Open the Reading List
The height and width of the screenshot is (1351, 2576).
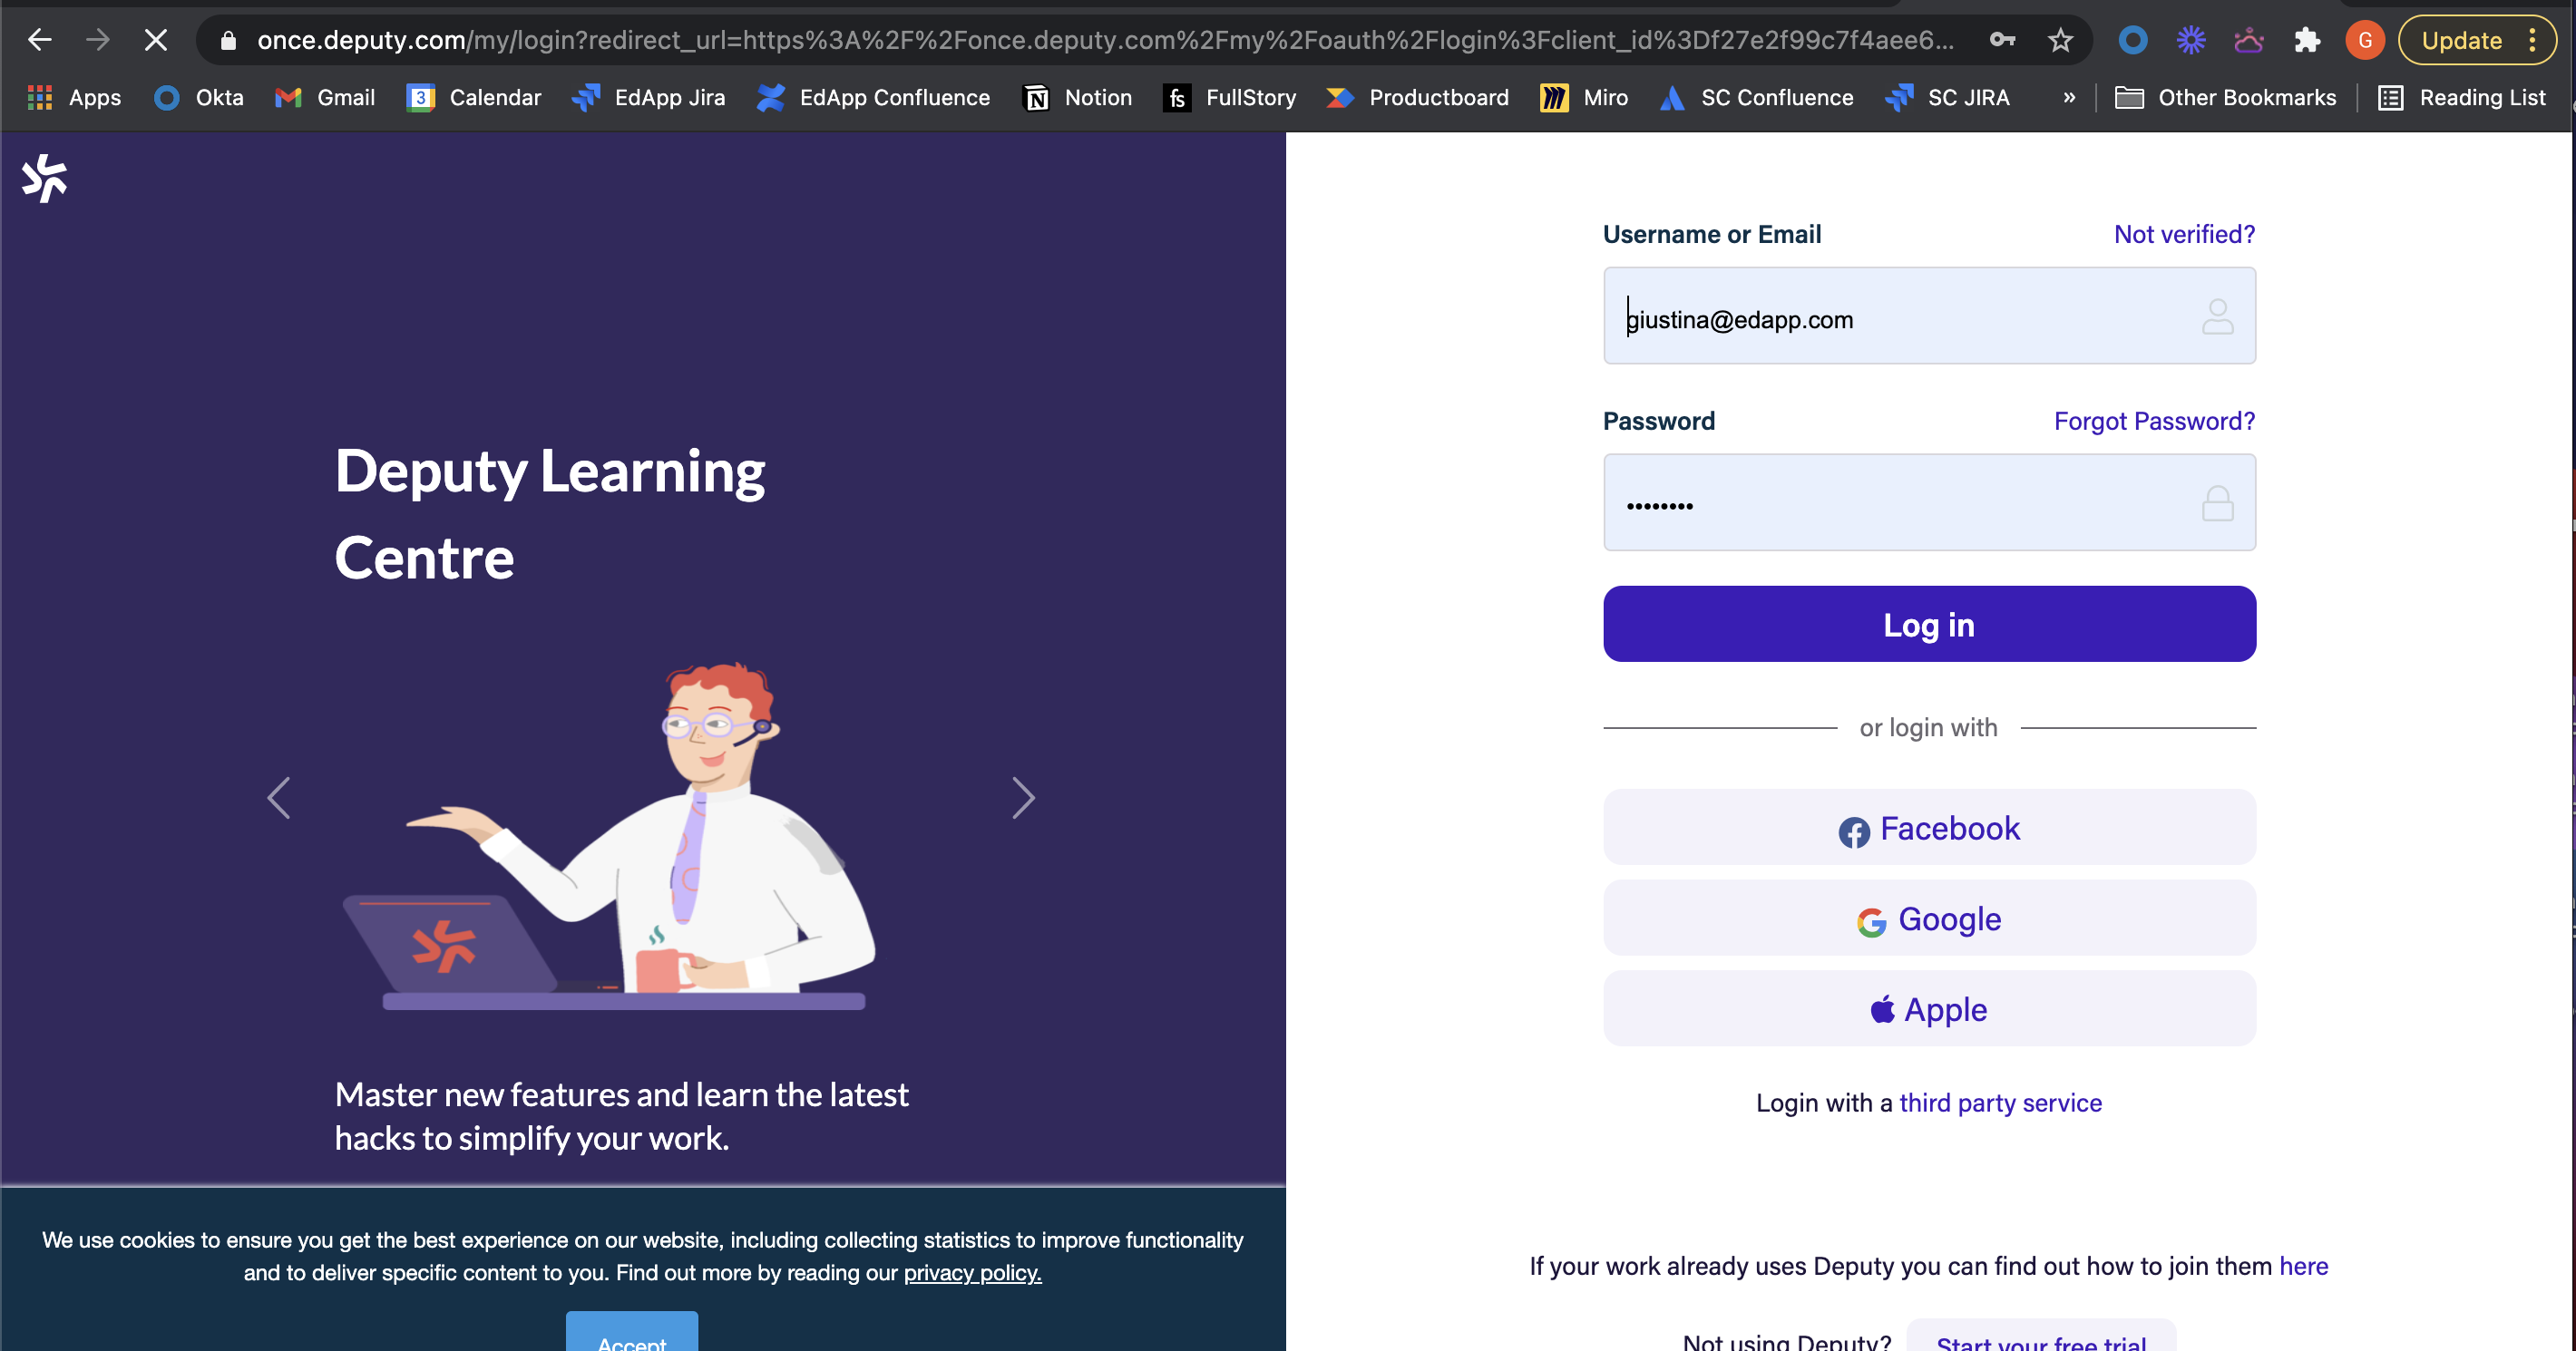point(2462,97)
